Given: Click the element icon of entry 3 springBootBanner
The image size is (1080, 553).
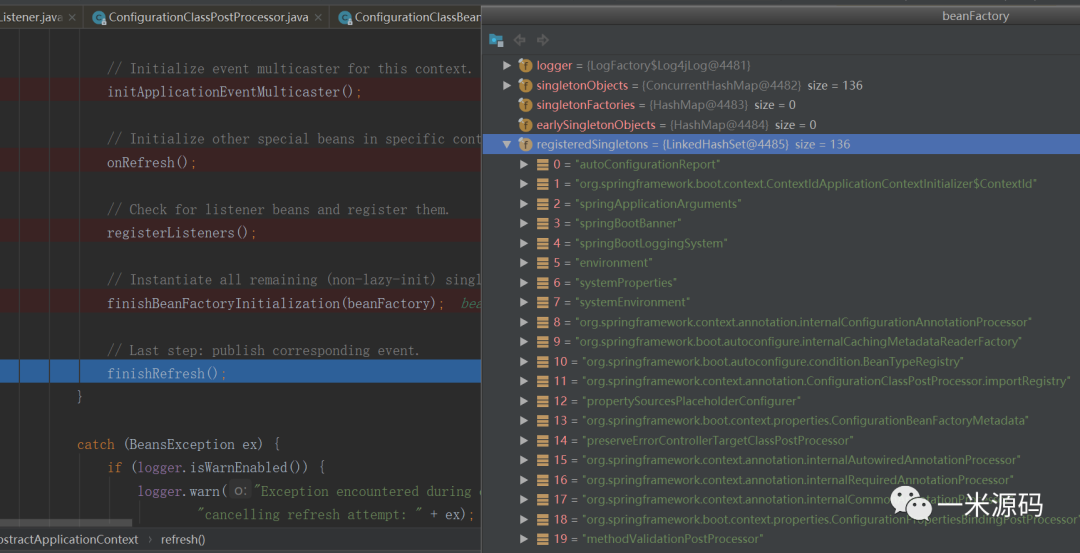Looking at the screenshot, I should click(542, 223).
